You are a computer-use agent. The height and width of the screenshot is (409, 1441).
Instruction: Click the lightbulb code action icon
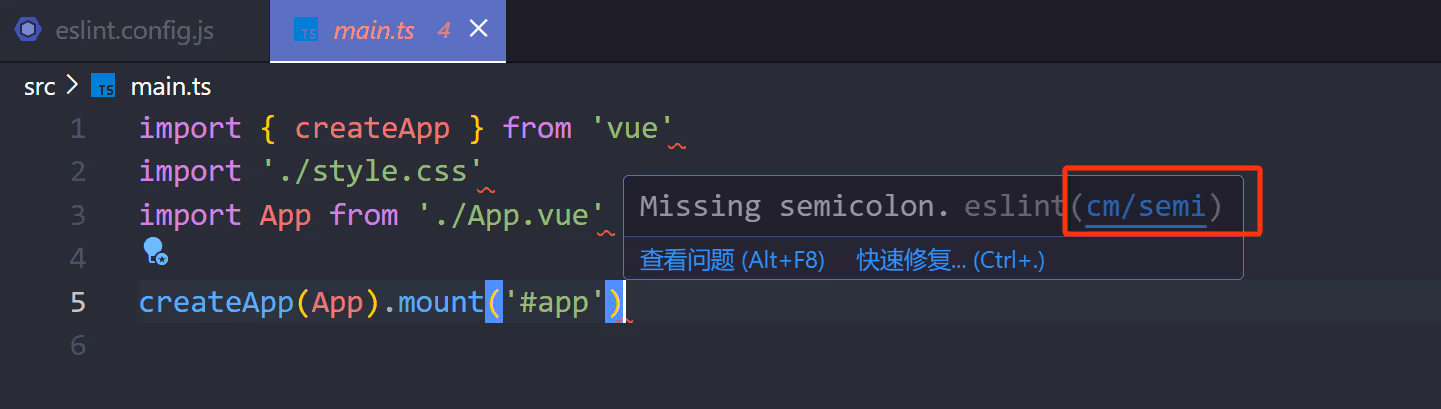tap(155, 250)
